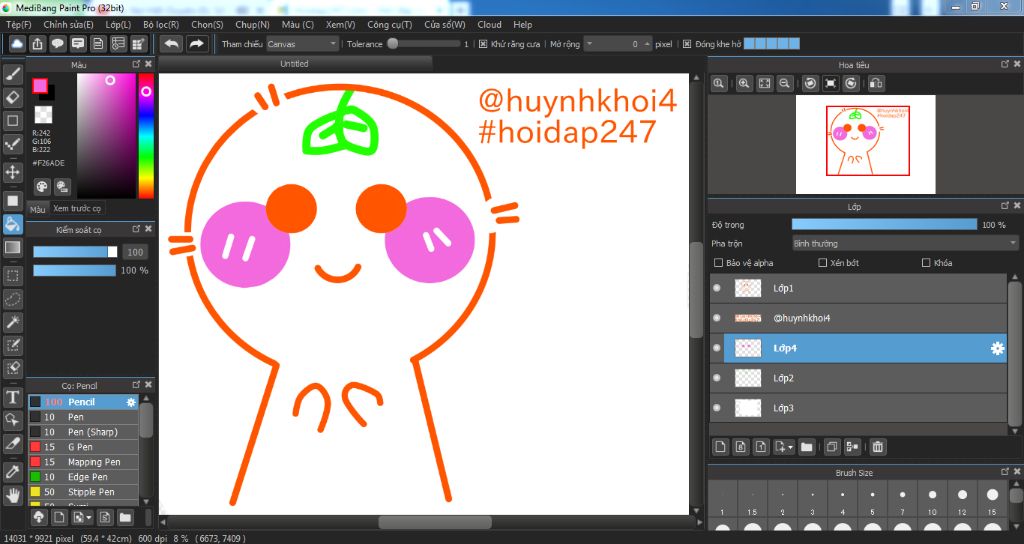The height and width of the screenshot is (544, 1024).
Task: Hide the Lớp2 layer
Action: [717, 378]
